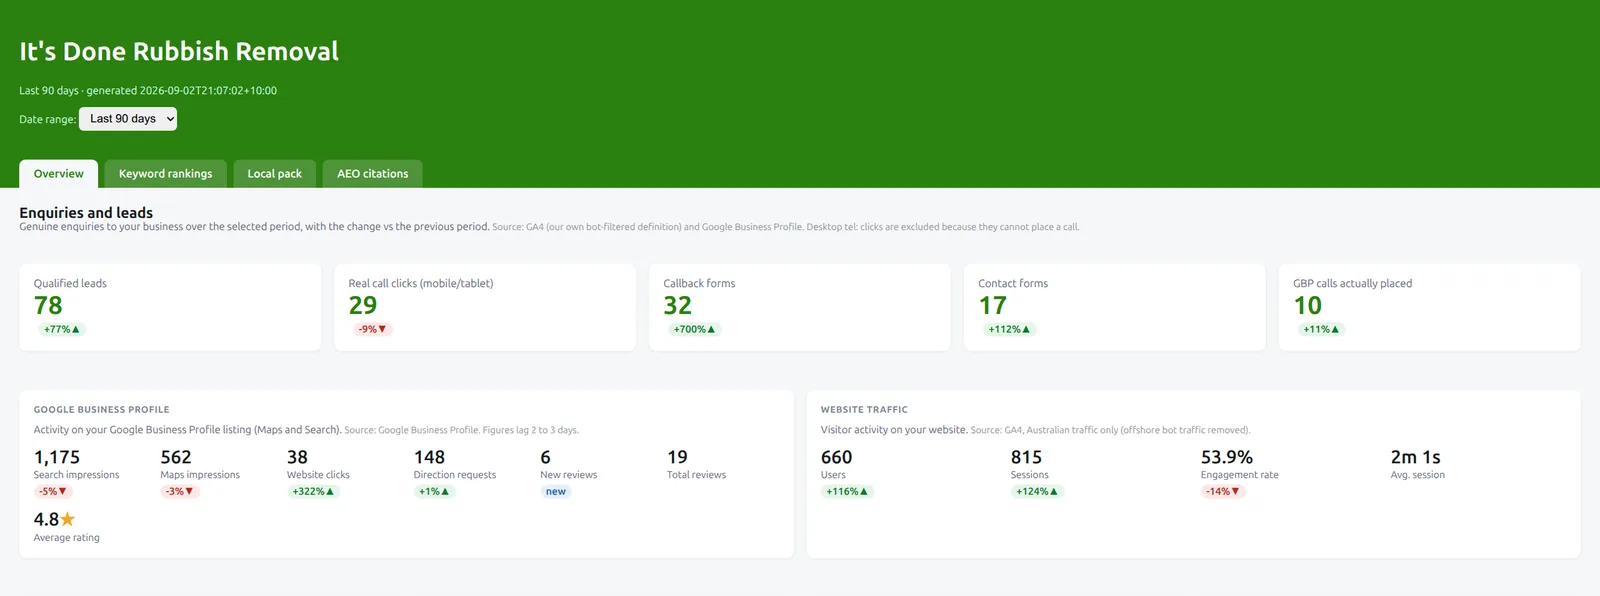Select the 1,175 Search impressions figure
1600x596 pixels.
pyautogui.click(x=57, y=457)
